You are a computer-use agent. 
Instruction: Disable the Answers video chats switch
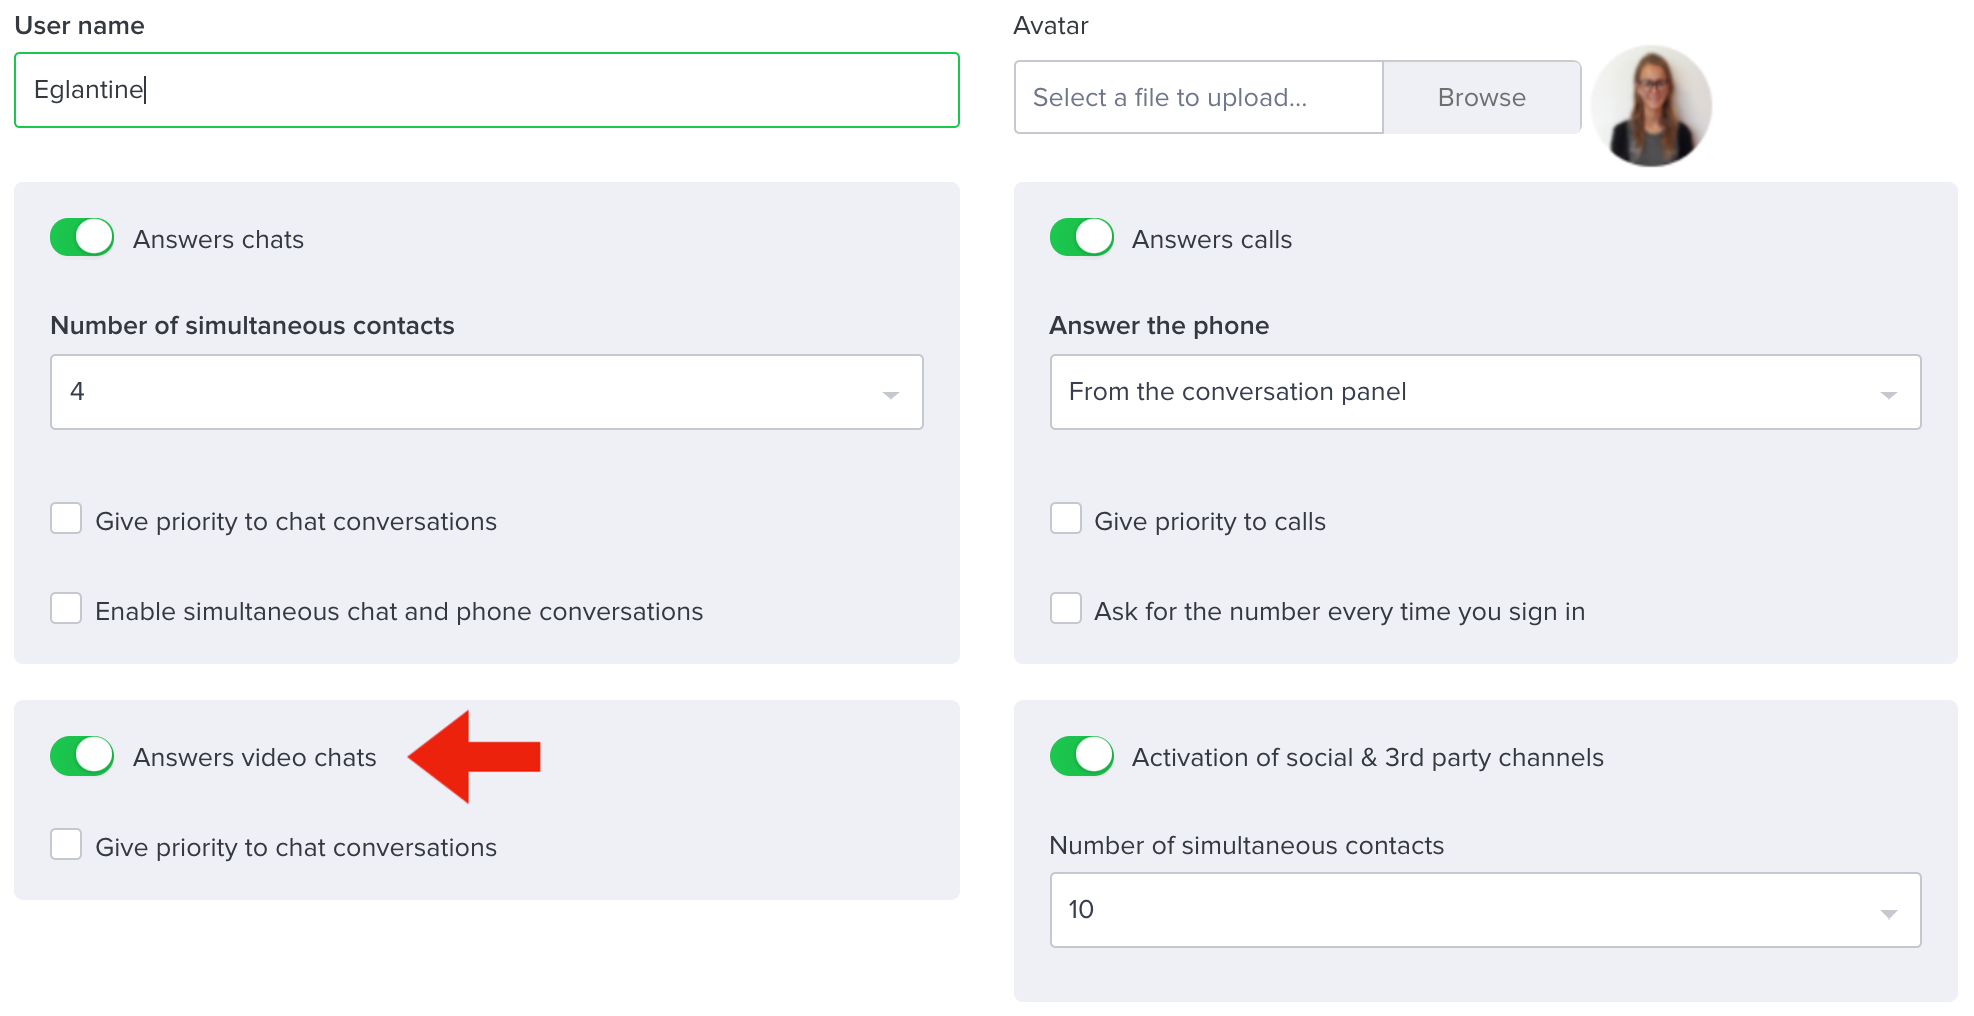coord(82,756)
